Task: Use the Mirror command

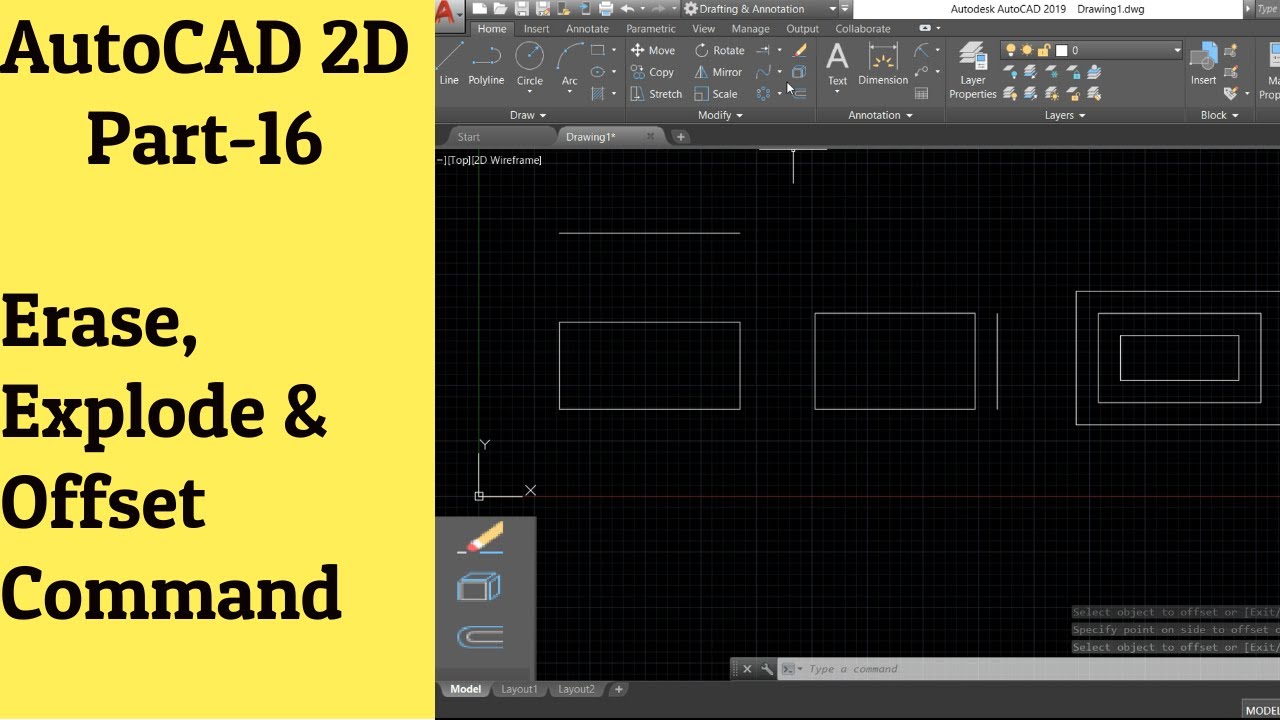Action: click(x=719, y=72)
